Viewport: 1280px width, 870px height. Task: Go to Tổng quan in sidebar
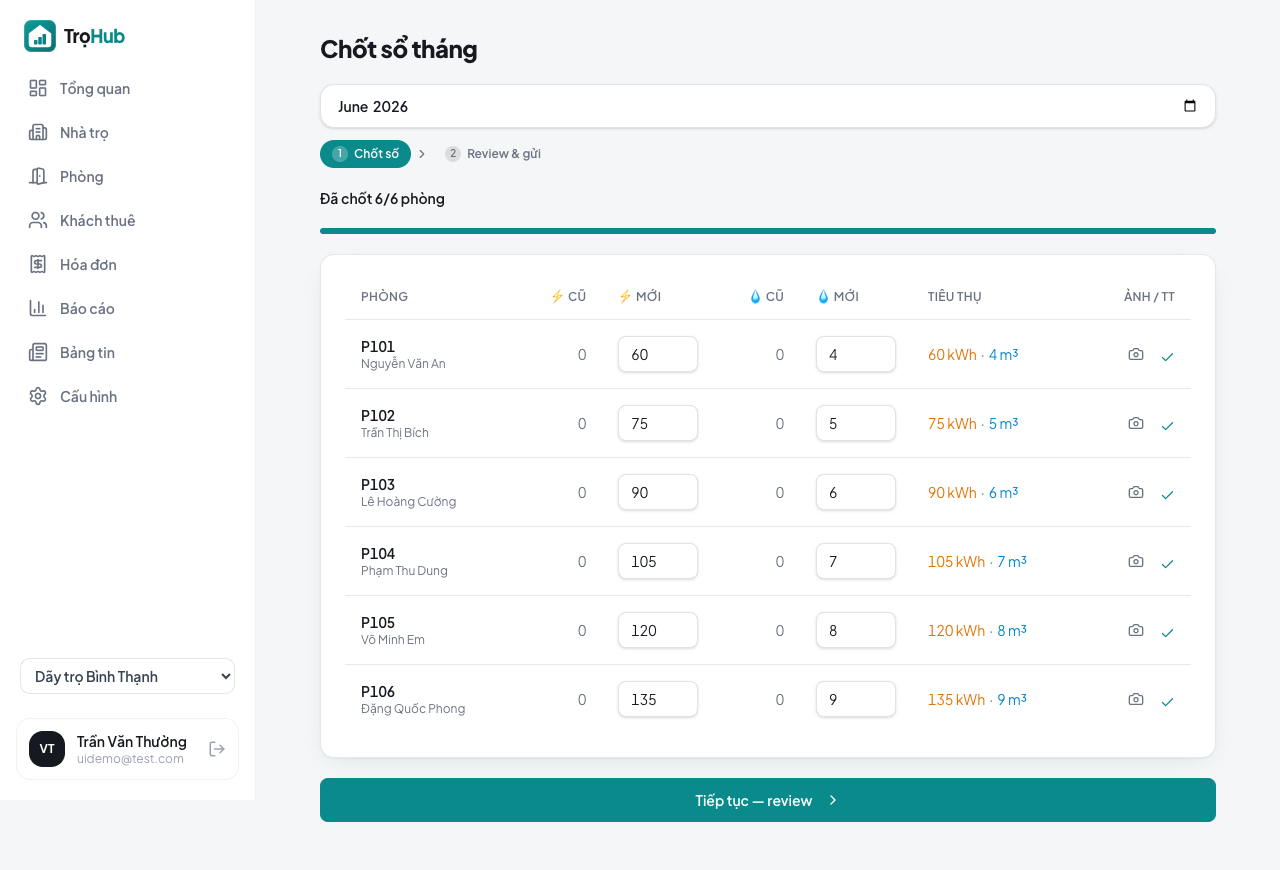point(128,88)
